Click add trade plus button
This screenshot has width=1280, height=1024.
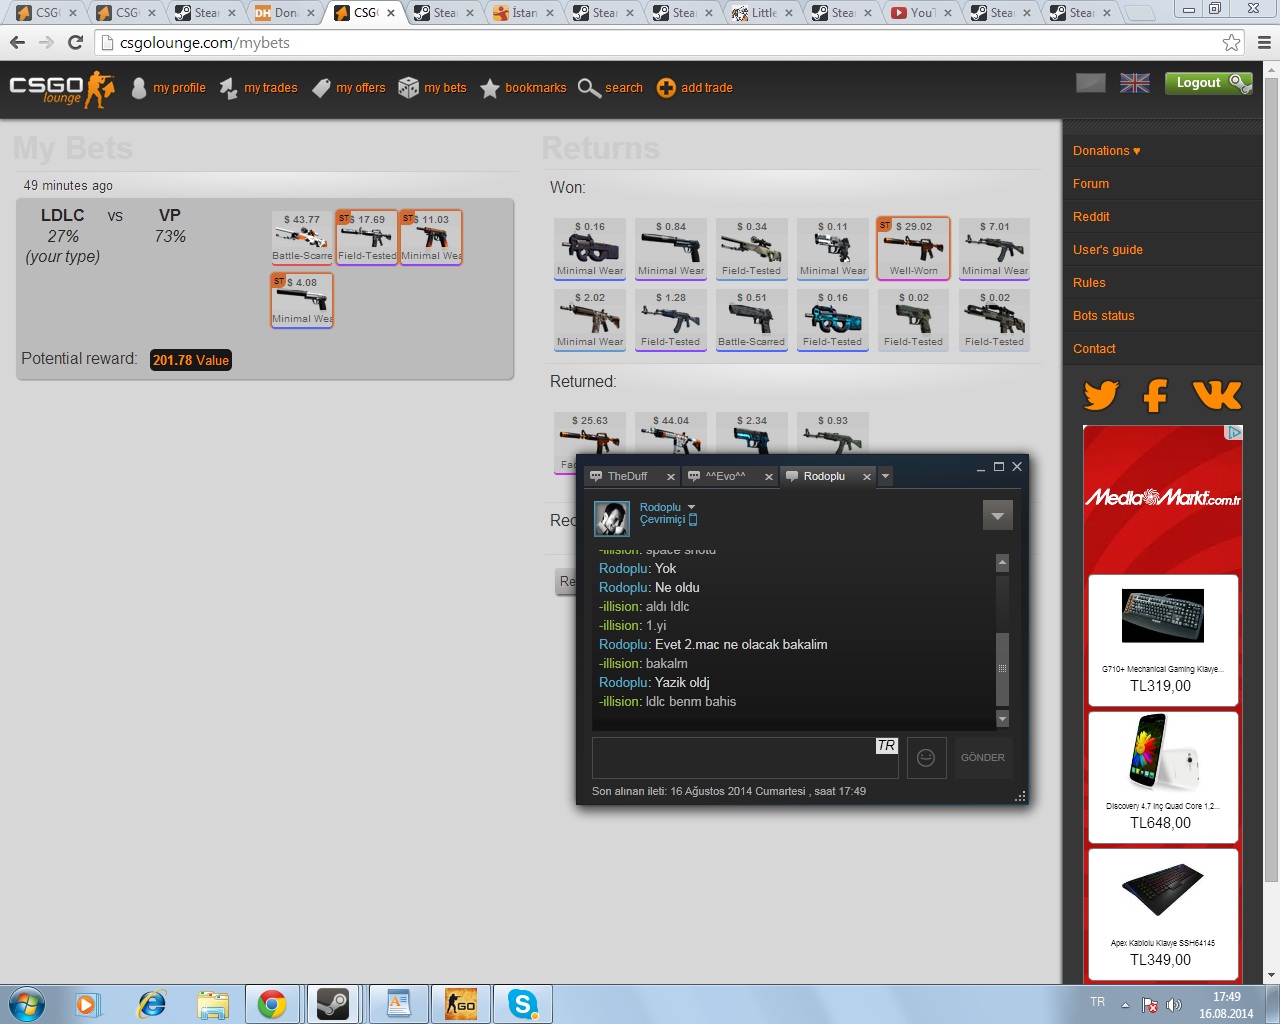pyautogui.click(x=695, y=88)
